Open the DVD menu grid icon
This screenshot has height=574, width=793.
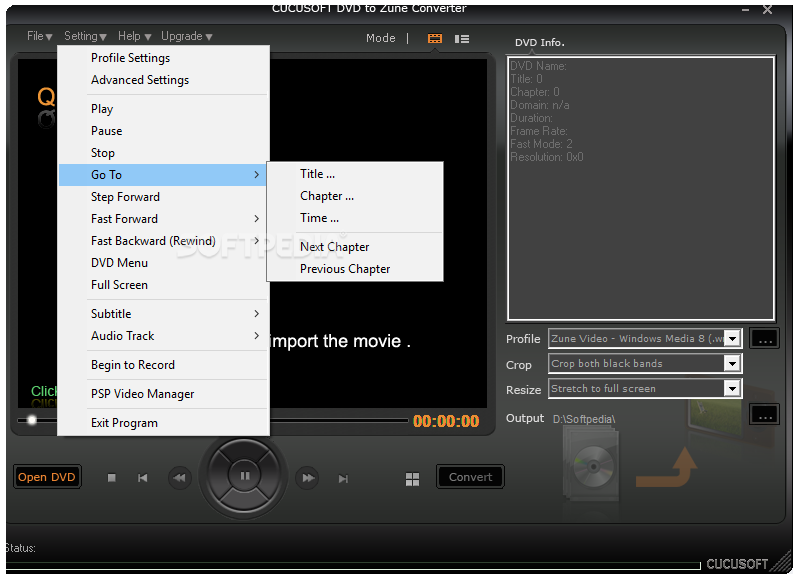pos(413,479)
